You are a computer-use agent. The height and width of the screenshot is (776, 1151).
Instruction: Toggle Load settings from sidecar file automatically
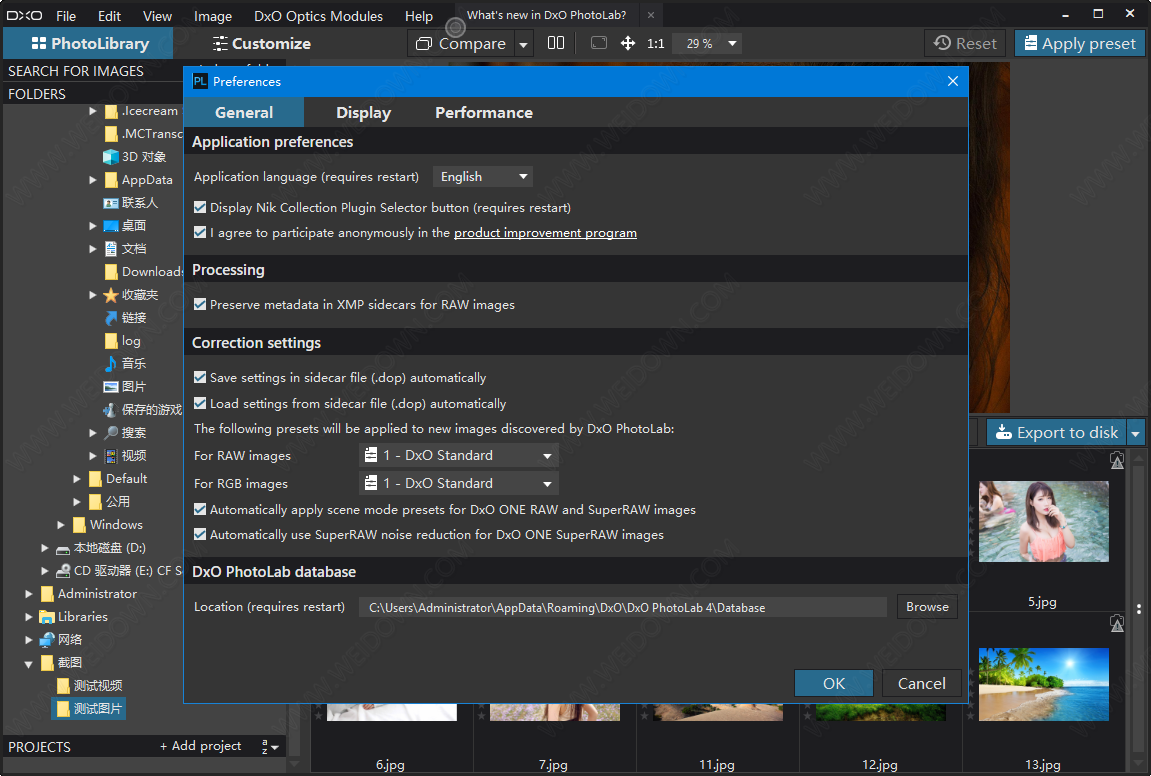pos(200,403)
